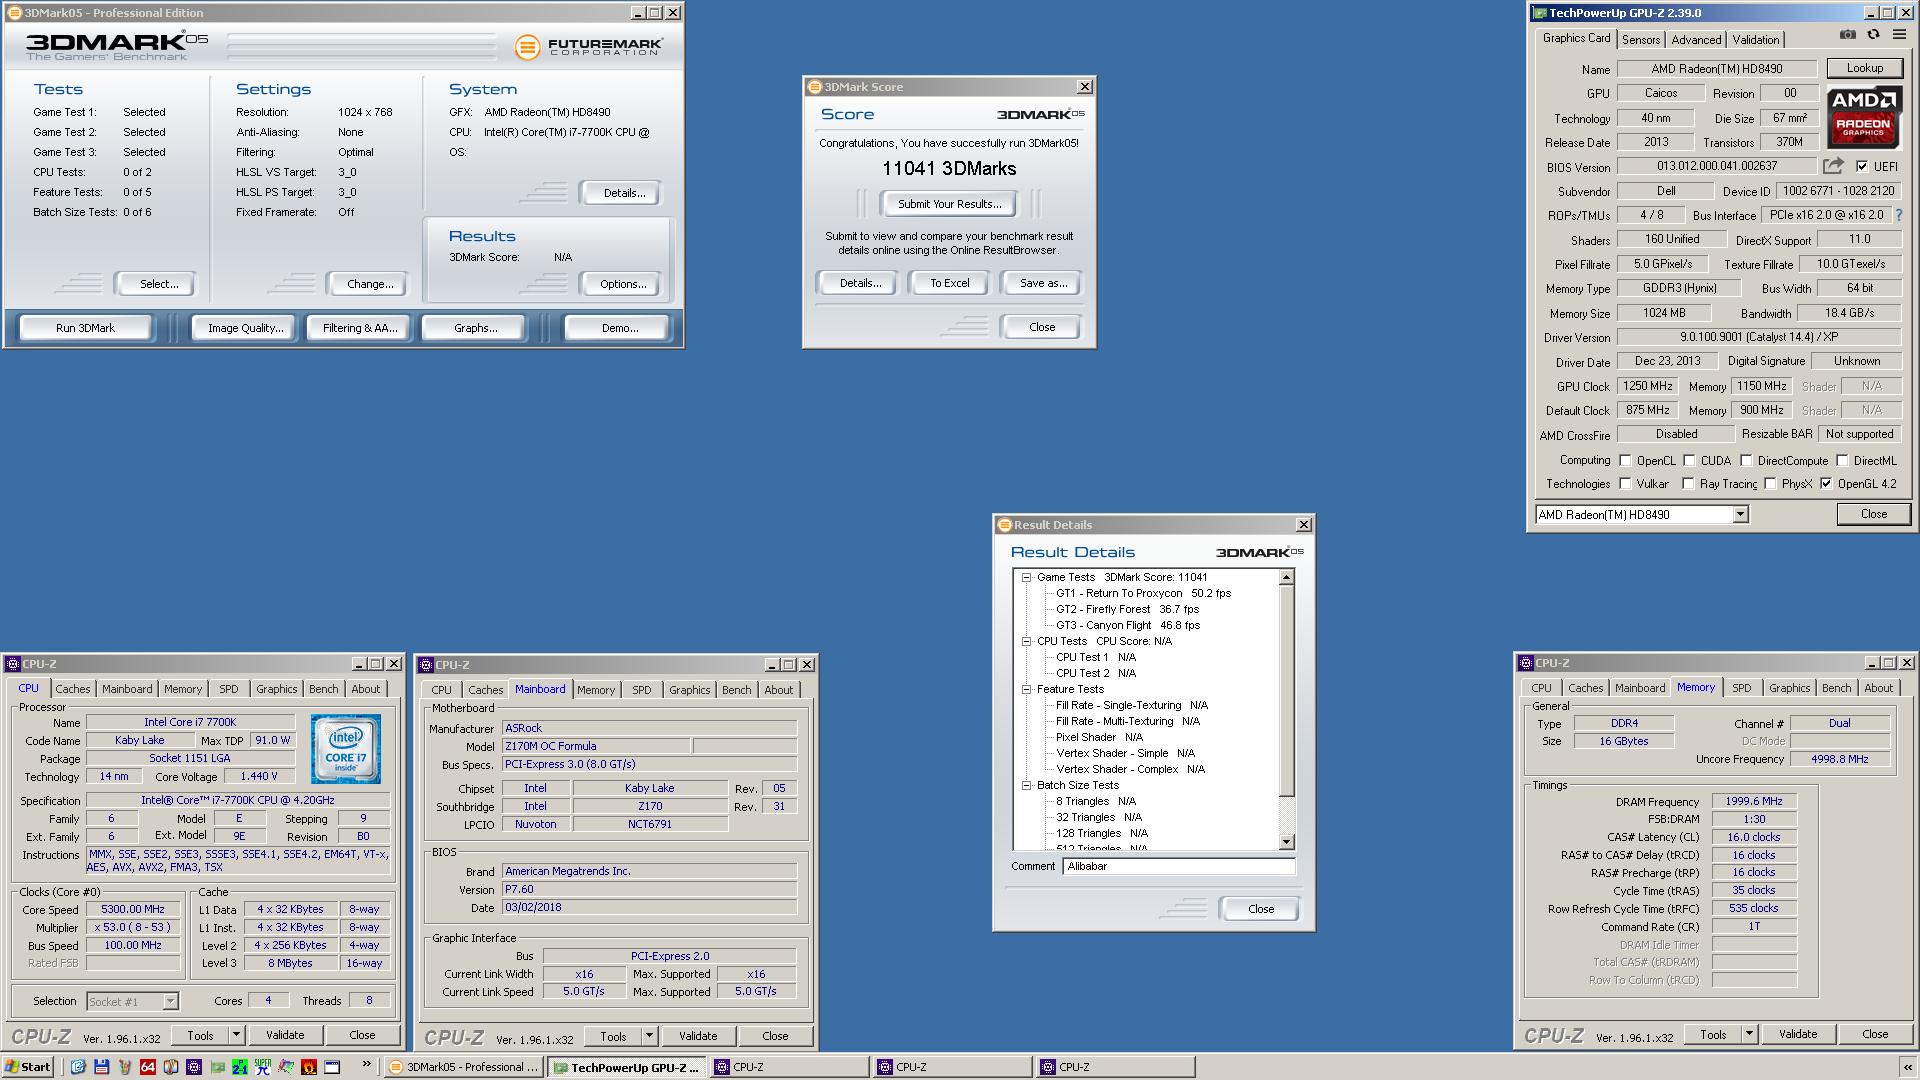Click the Save as button in Score window
Screen dimensions: 1920x1080
click(x=1043, y=283)
